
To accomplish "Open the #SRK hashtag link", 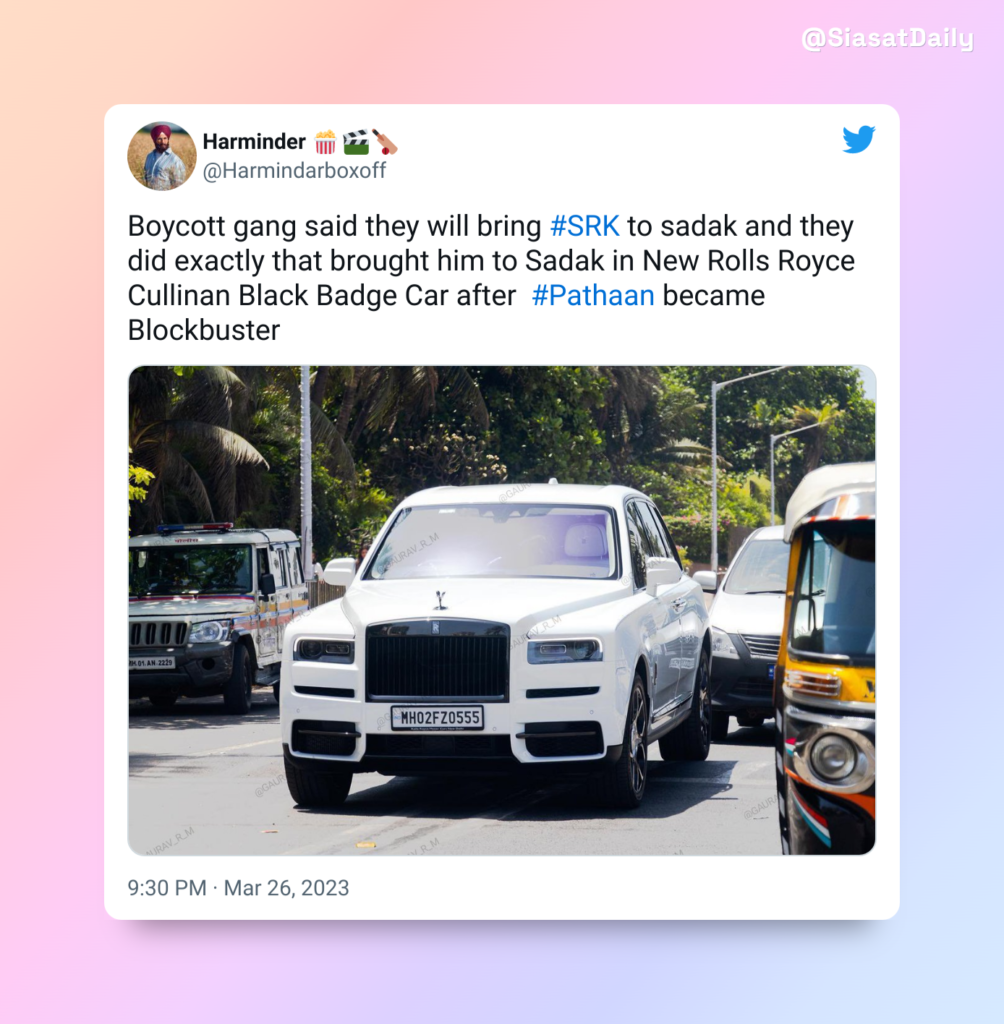I will (x=585, y=226).
